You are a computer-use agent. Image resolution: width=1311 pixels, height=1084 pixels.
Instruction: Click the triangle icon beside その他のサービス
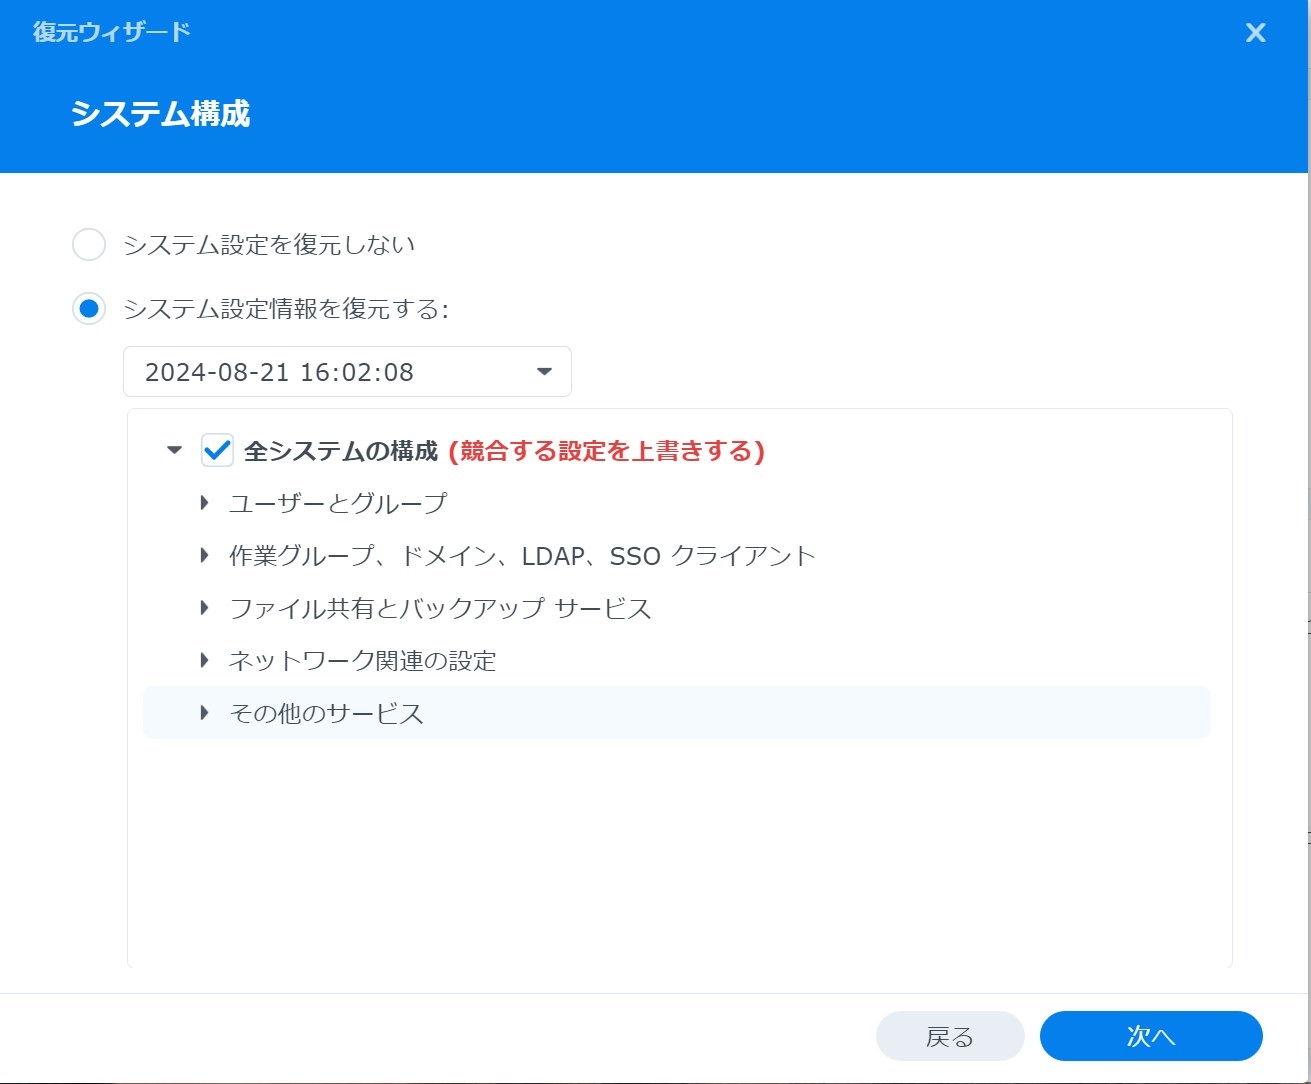tap(204, 713)
